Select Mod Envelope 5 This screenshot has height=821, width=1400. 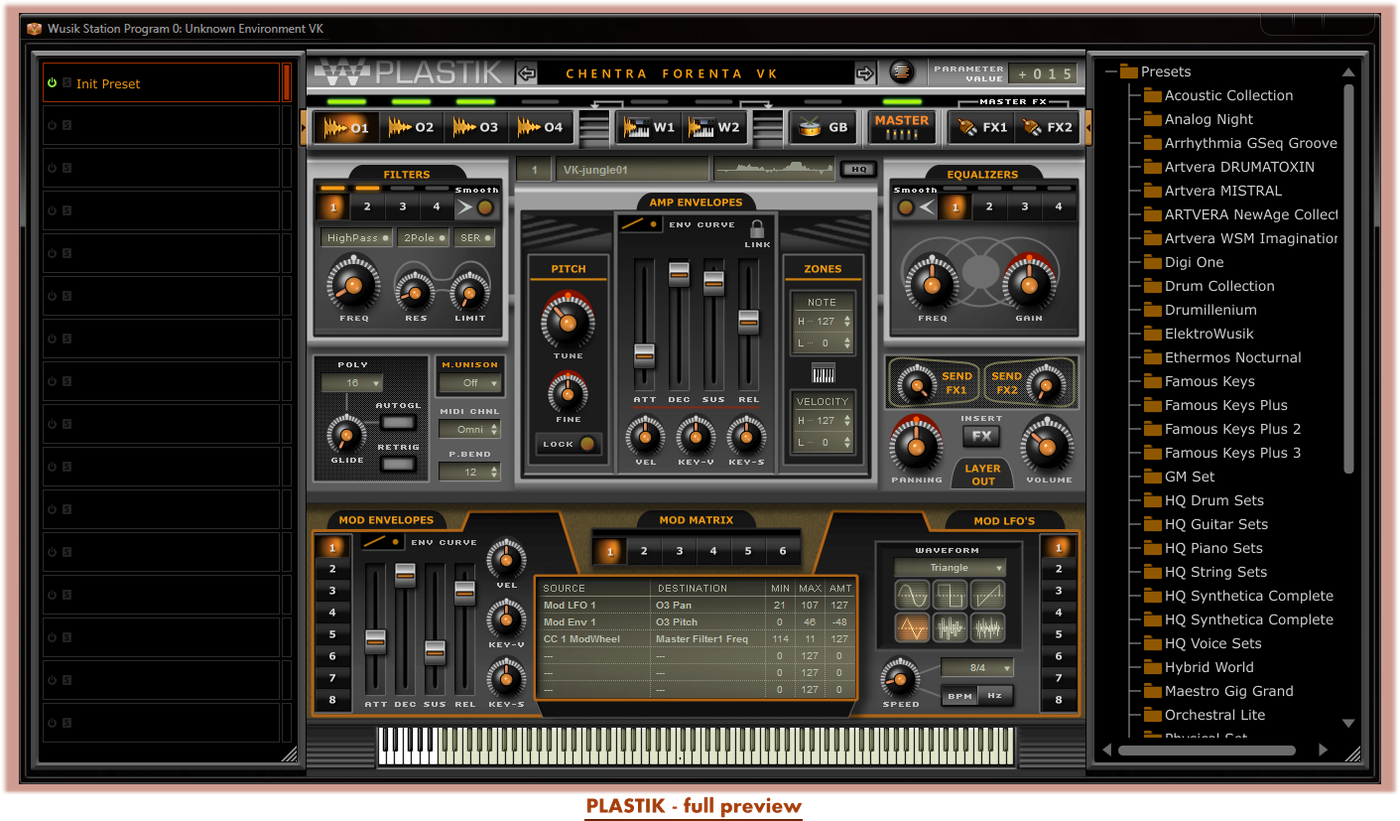(333, 634)
